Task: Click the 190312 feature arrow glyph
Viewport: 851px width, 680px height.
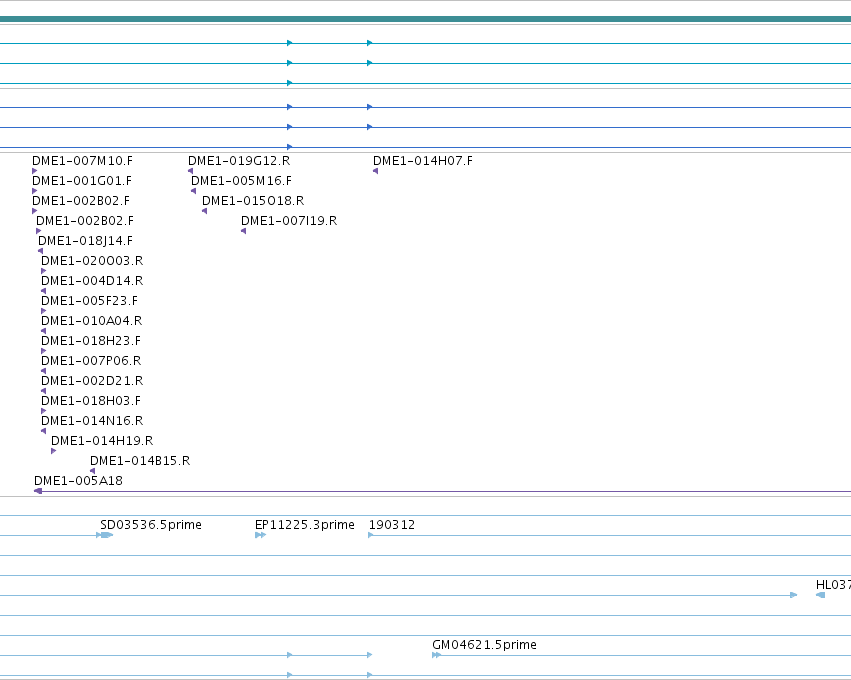Action: [x=371, y=535]
